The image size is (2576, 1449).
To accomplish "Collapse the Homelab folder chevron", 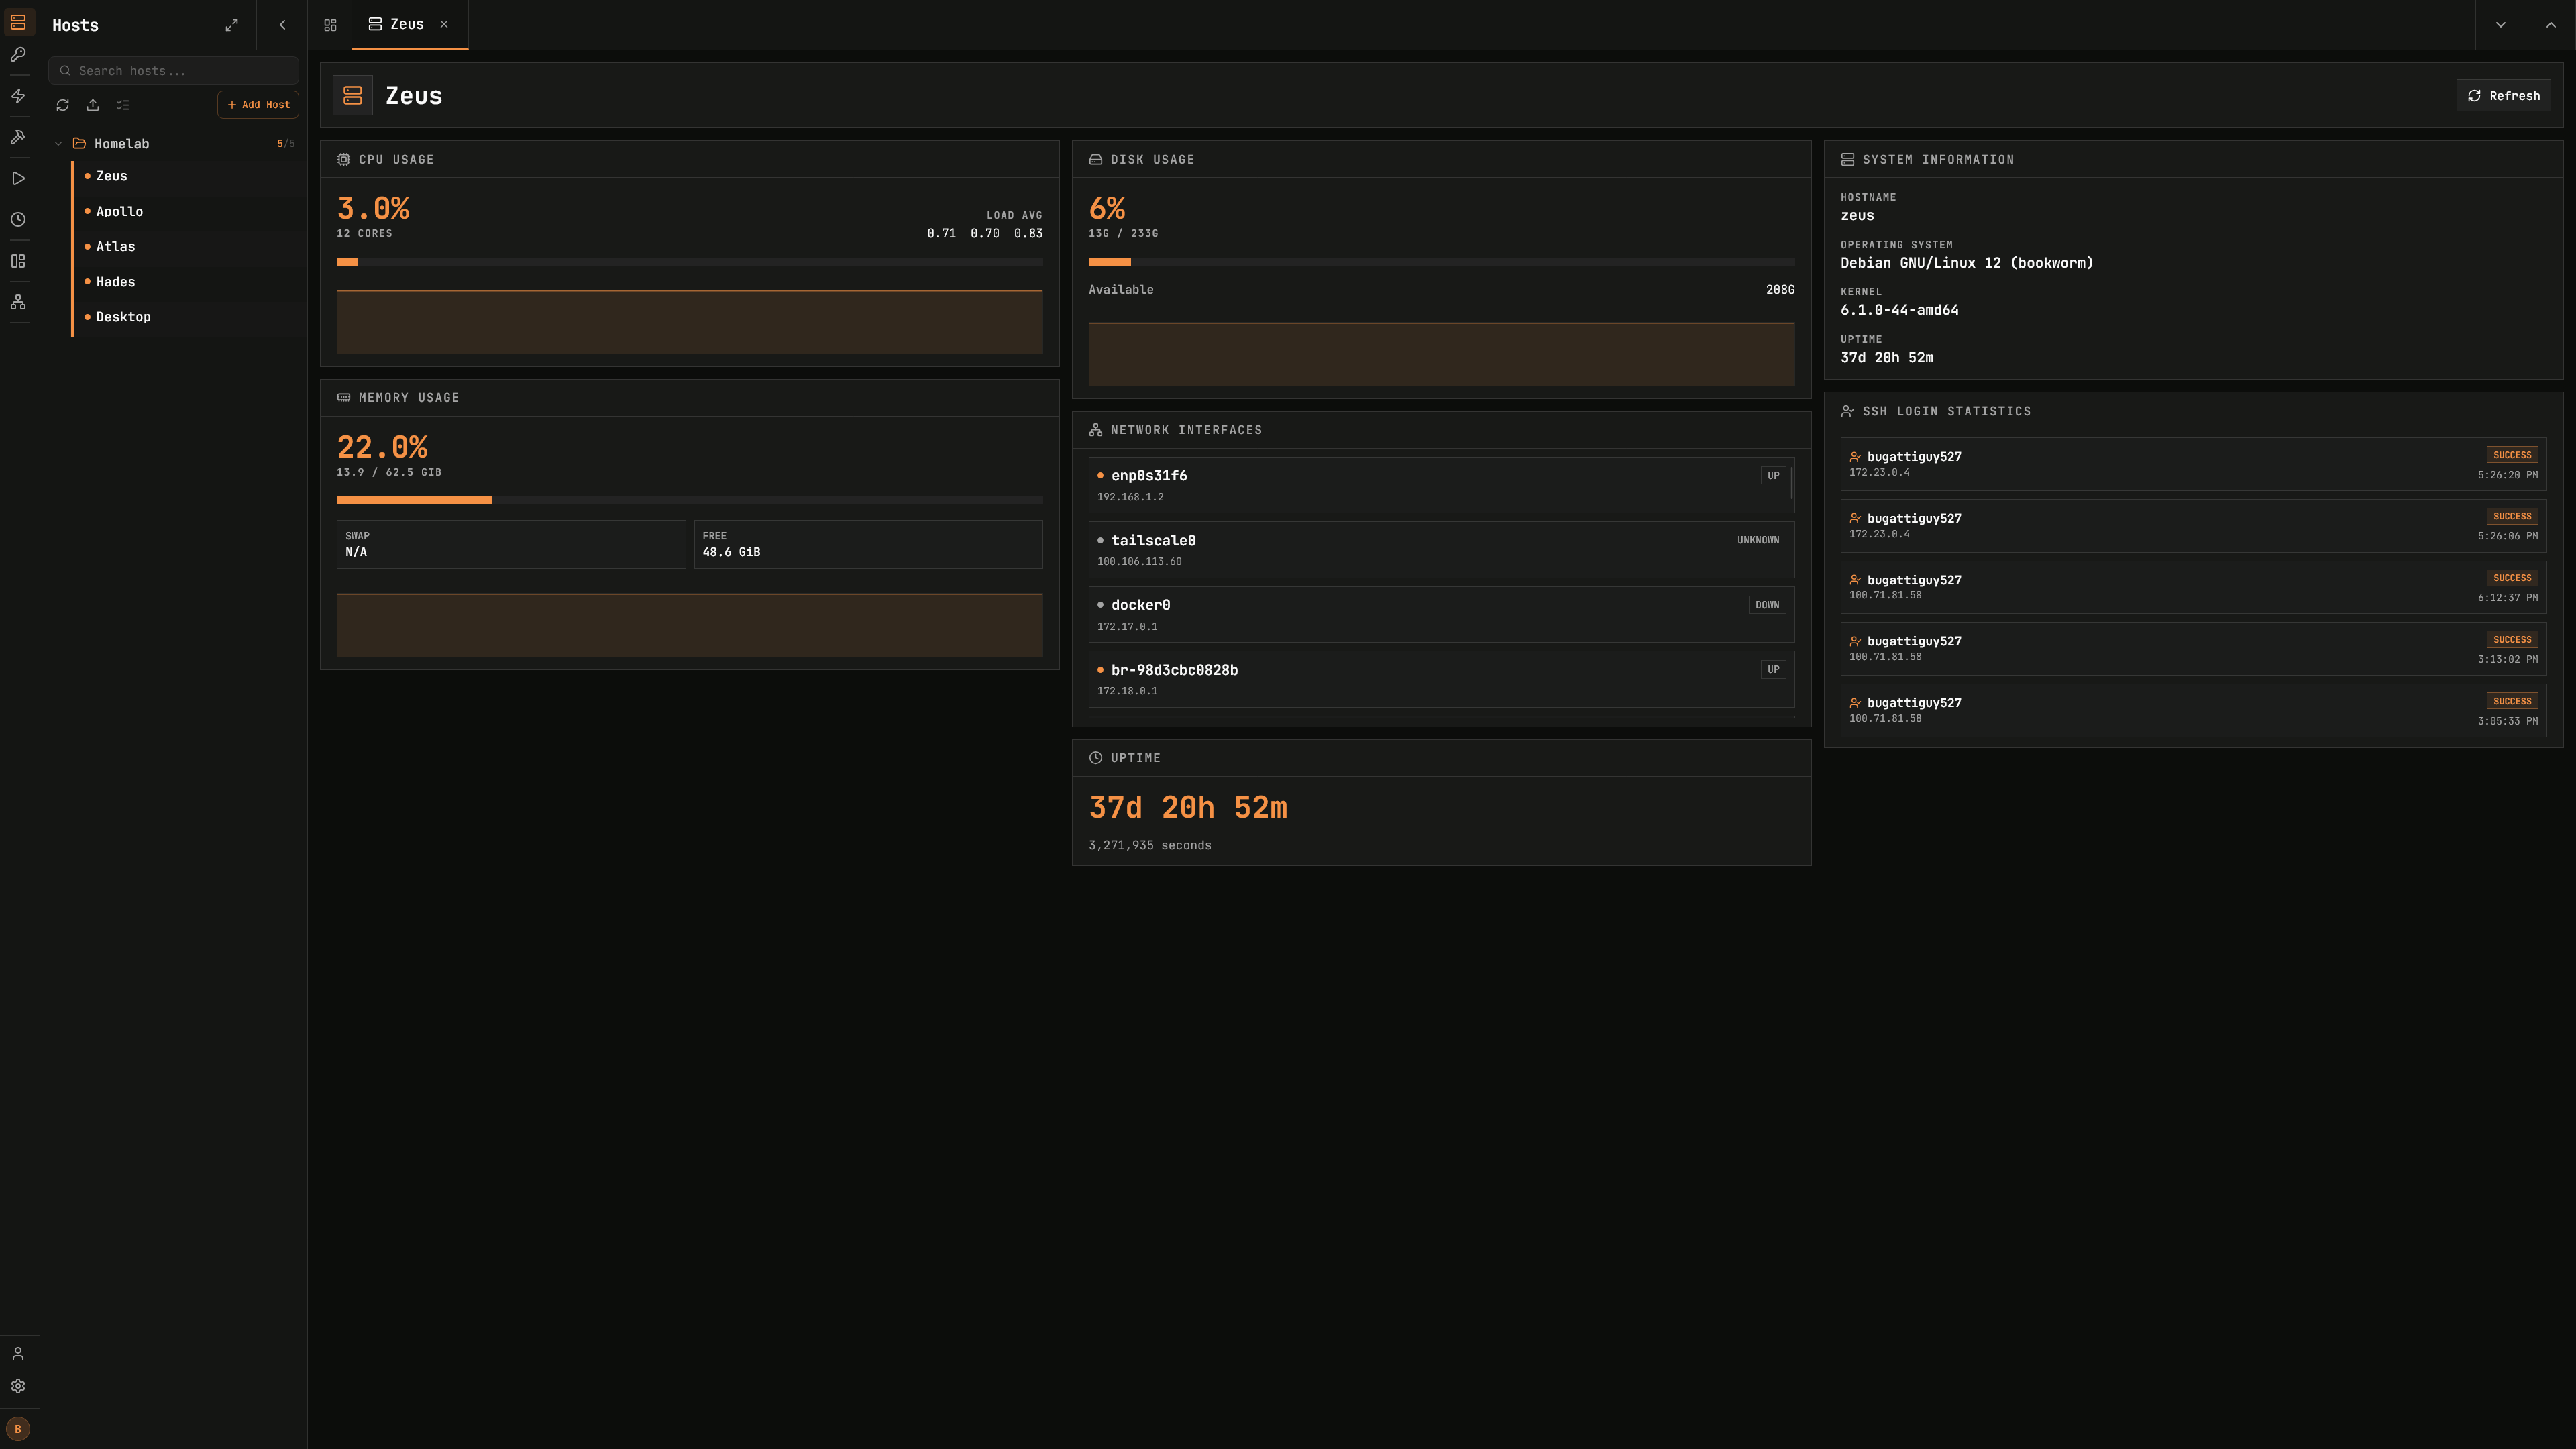I will 58,144.
